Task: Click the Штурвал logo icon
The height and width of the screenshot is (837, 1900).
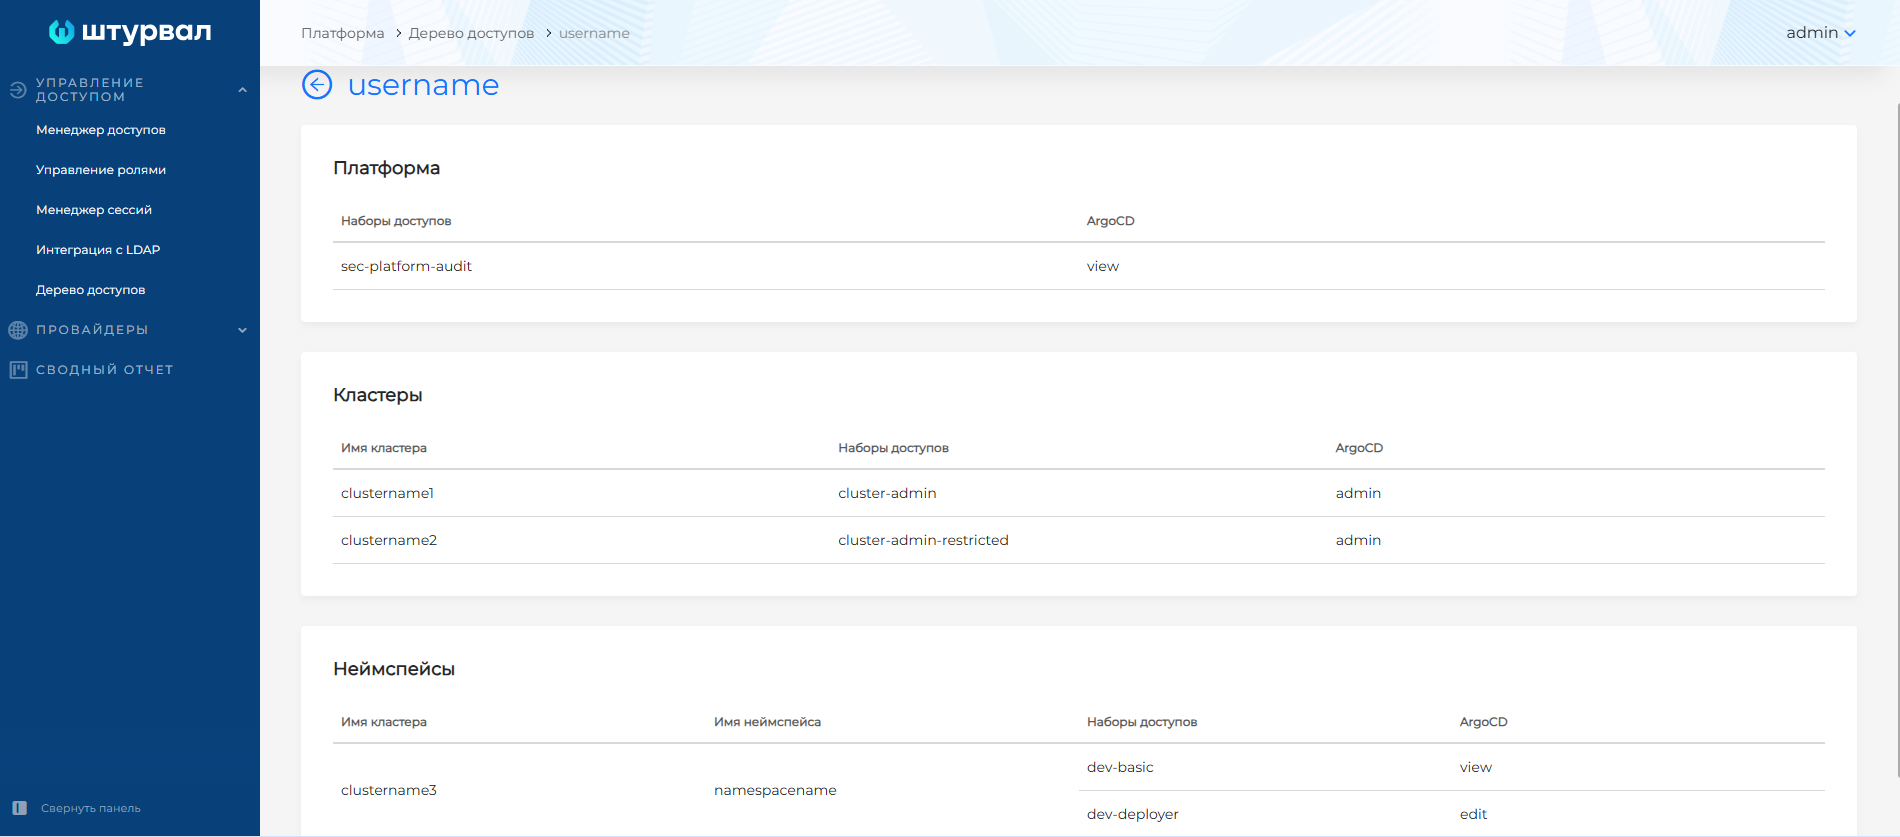Action: pos(62,32)
